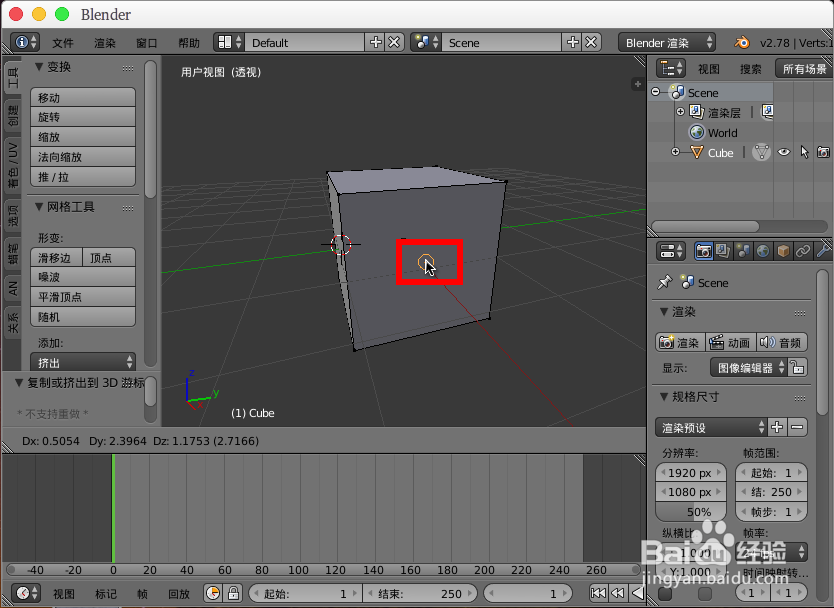Add a new screen layout next to Default
This screenshot has height=608, width=834.
376,42
